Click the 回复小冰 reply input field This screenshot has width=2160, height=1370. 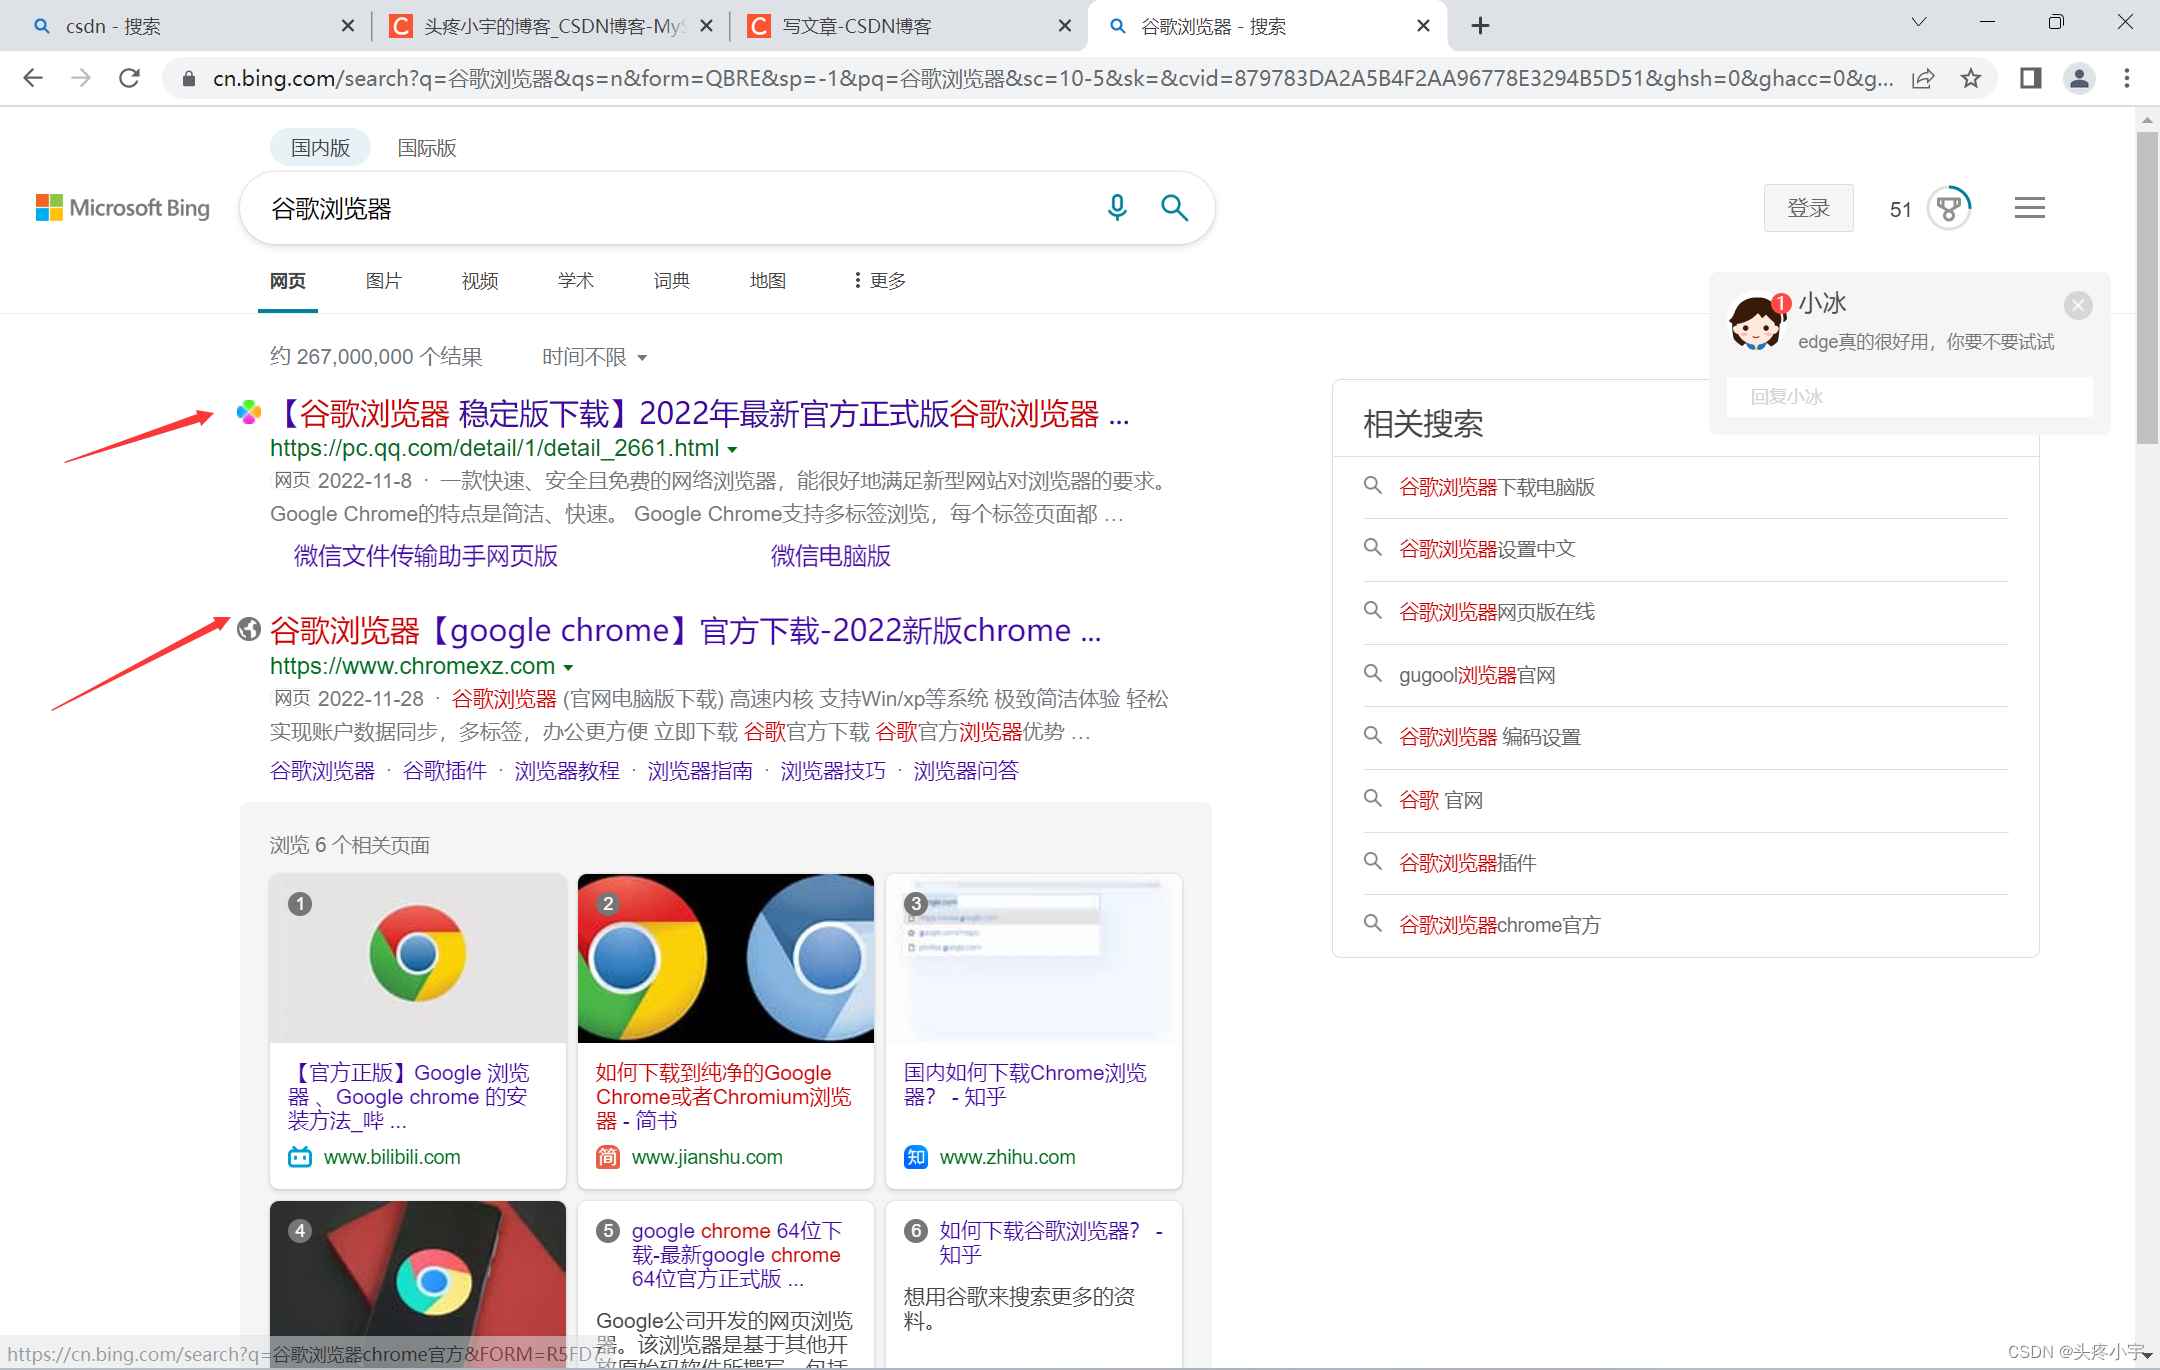pyautogui.click(x=1908, y=396)
